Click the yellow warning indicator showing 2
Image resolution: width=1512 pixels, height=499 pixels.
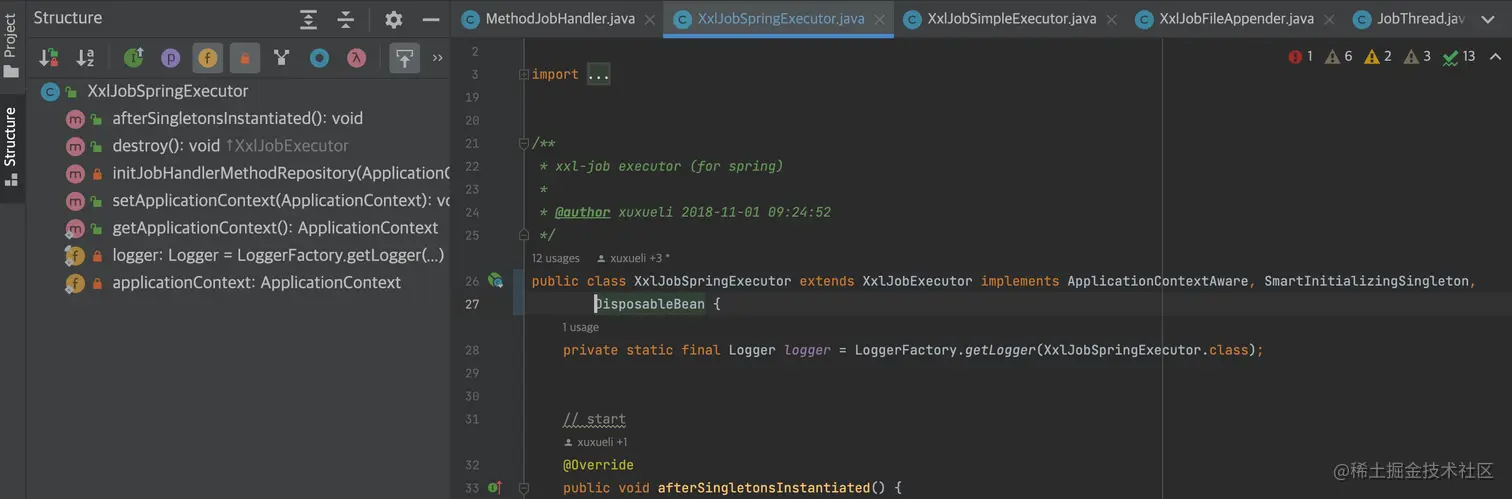click(1378, 57)
